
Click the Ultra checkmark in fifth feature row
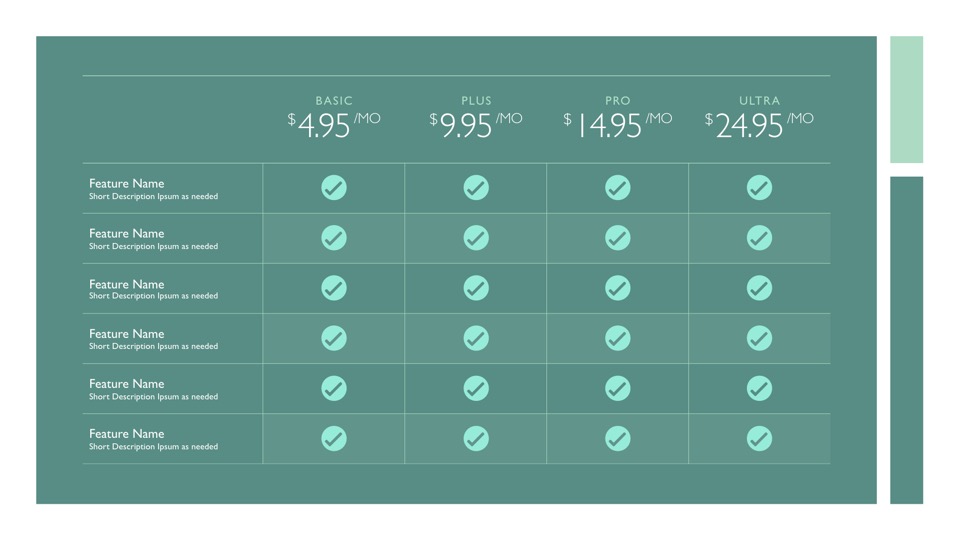point(759,388)
